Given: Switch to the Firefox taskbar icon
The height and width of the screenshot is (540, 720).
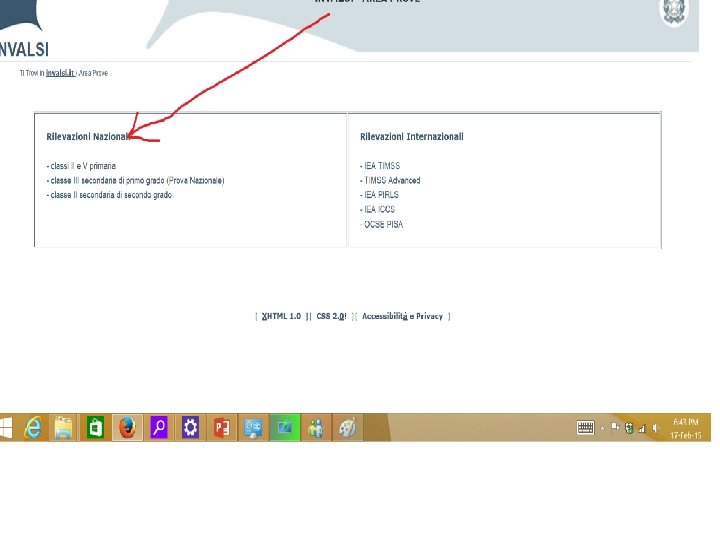Looking at the screenshot, I should tap(127, 428).
